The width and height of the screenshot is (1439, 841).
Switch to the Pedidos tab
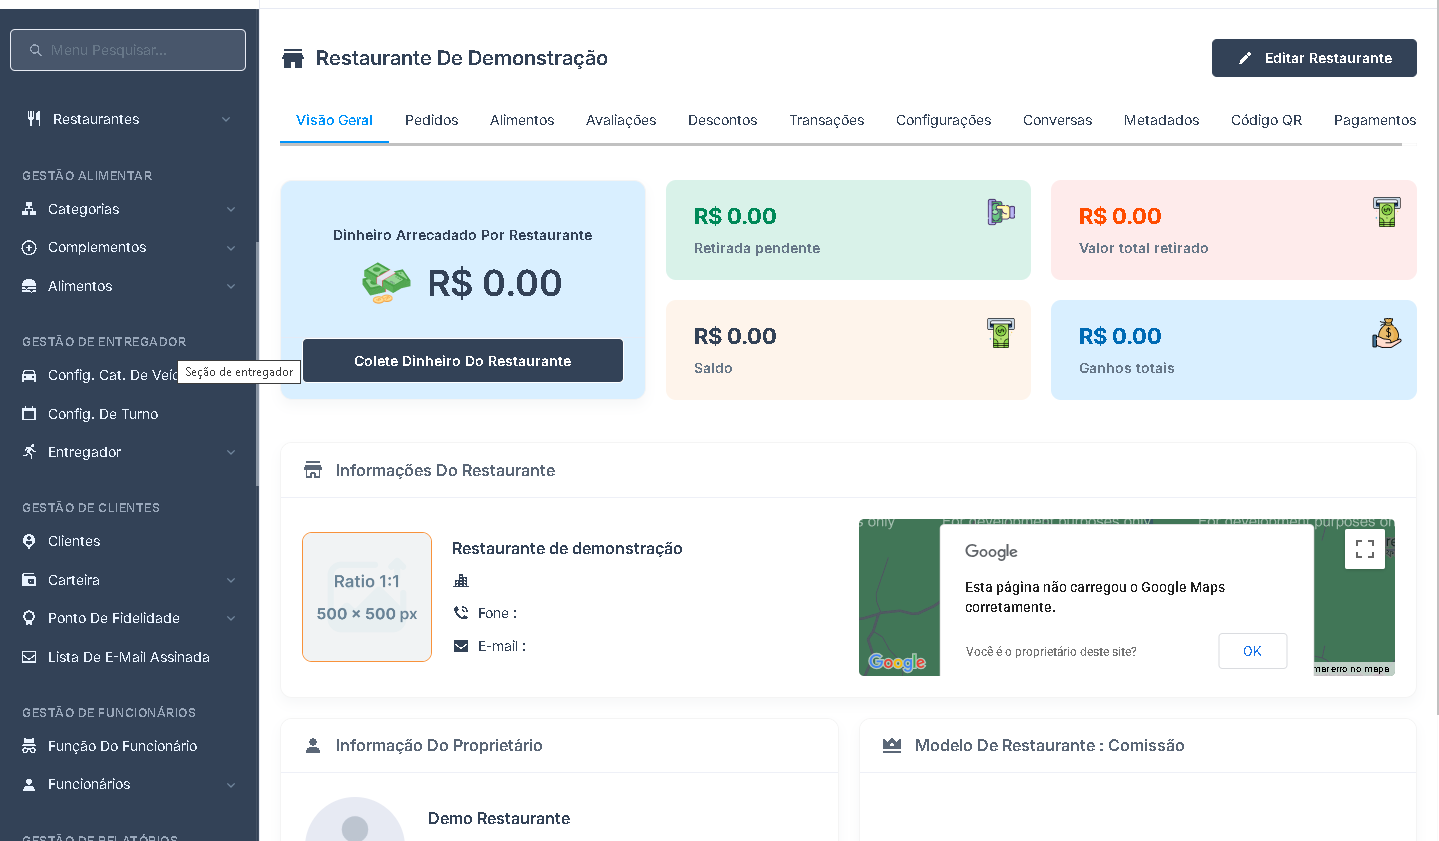(x=431, y=120)
